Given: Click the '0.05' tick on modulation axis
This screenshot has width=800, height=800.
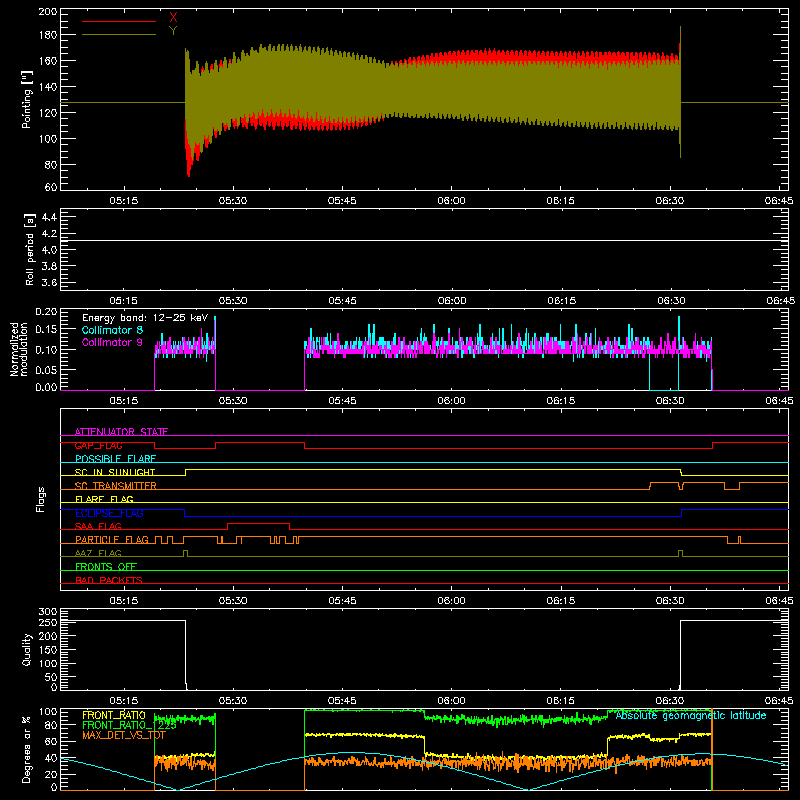Looking at the screenshot, I should (46, 368).
